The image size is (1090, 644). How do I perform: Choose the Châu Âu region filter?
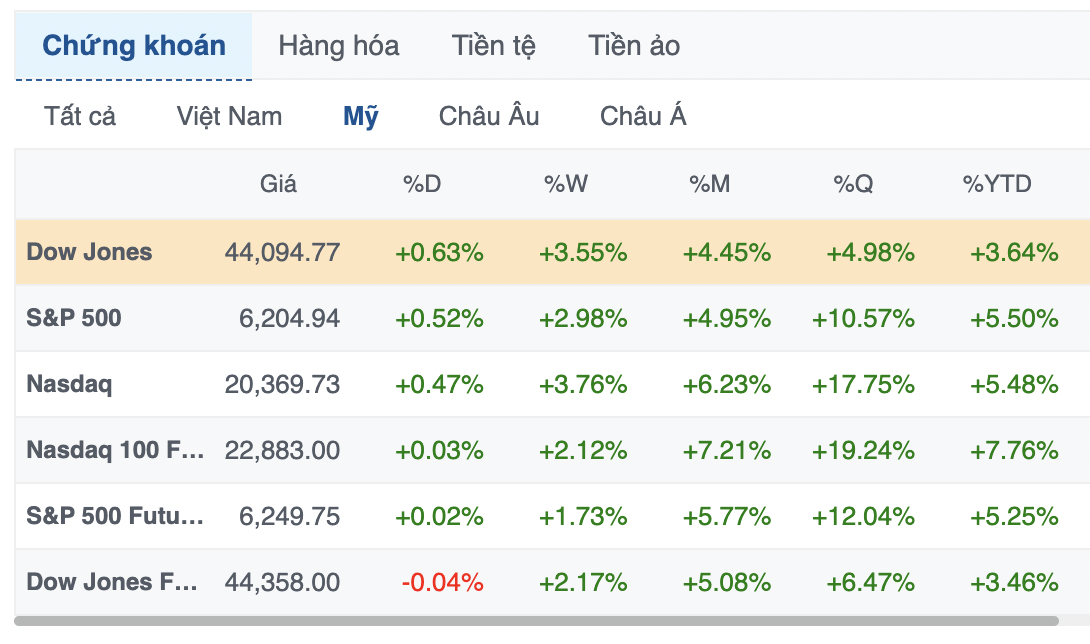click(x=489, y=116)
